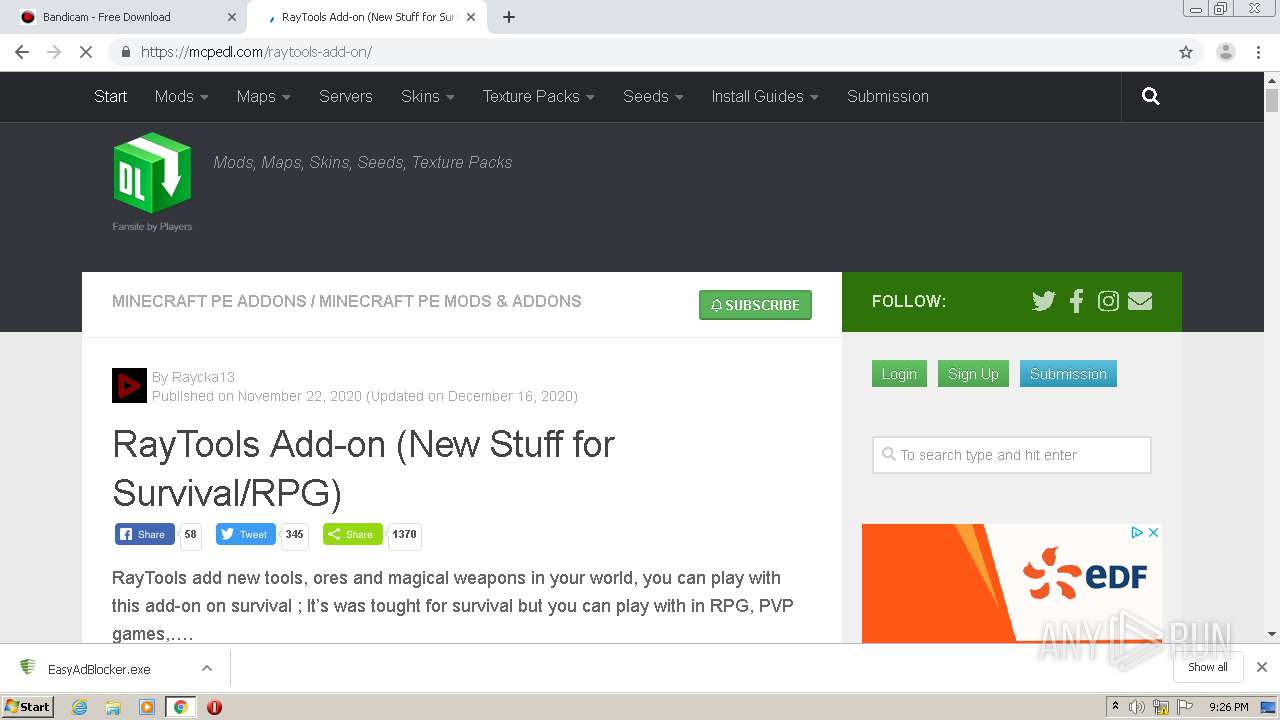Close the Bandicam - Free Download tab
1280x720 pixels.
(x=232, y=17)
